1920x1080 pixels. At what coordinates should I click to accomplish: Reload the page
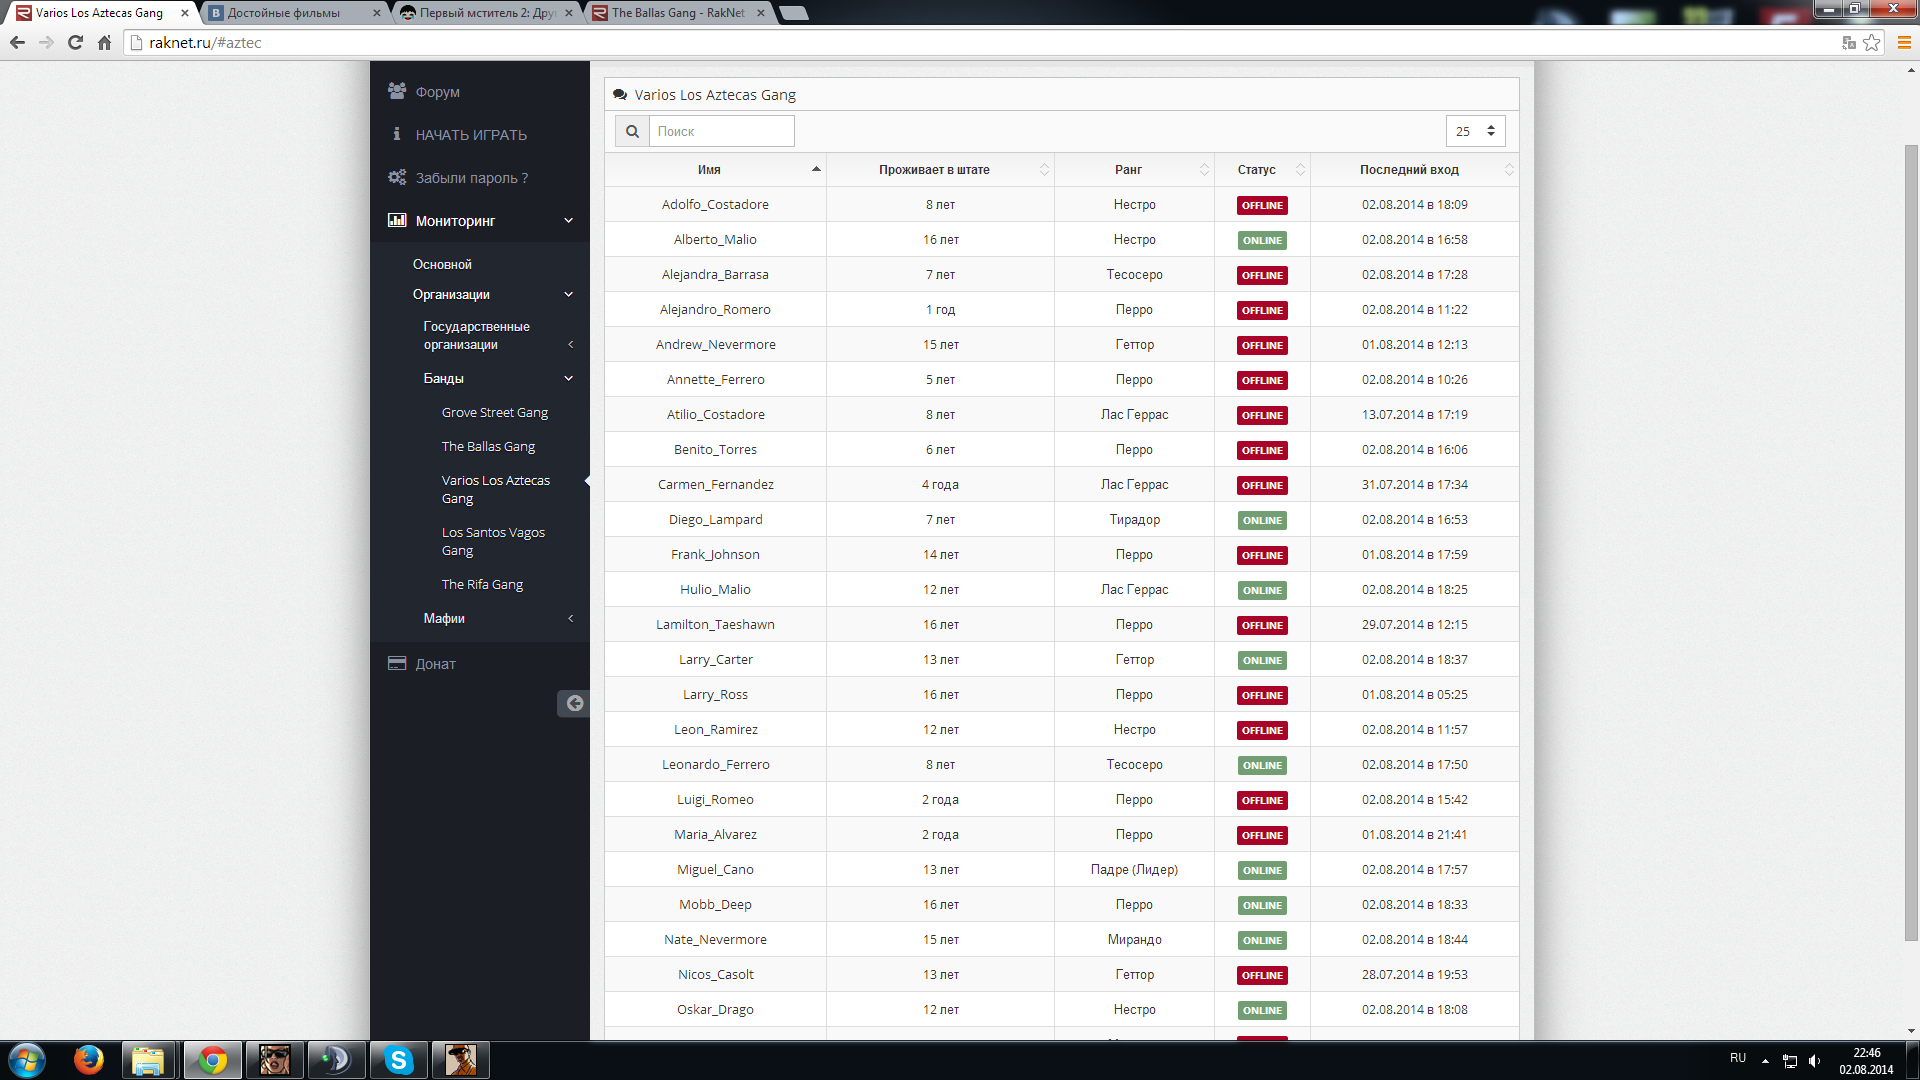coord(75,43)
